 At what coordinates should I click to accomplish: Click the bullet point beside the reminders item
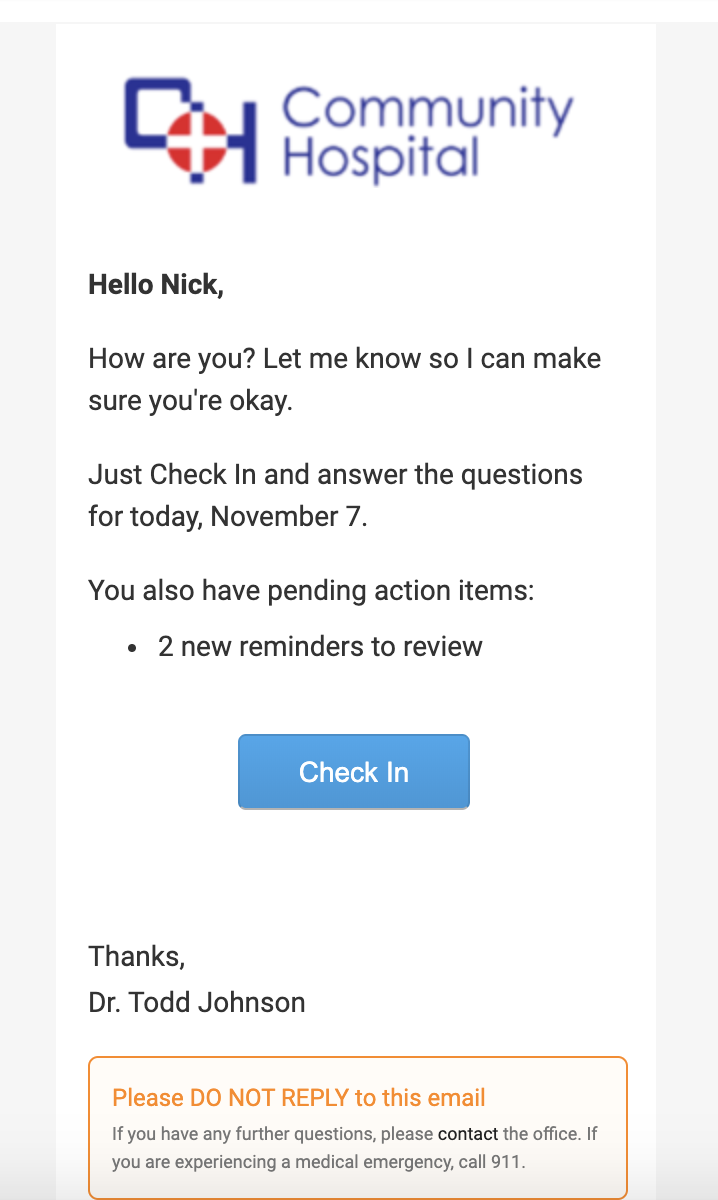(x=133, y=646)
